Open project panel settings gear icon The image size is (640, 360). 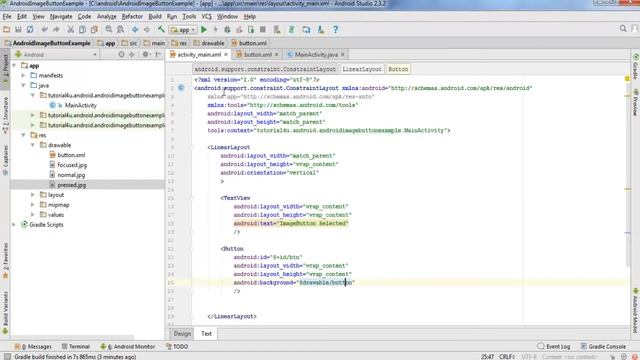145,54
